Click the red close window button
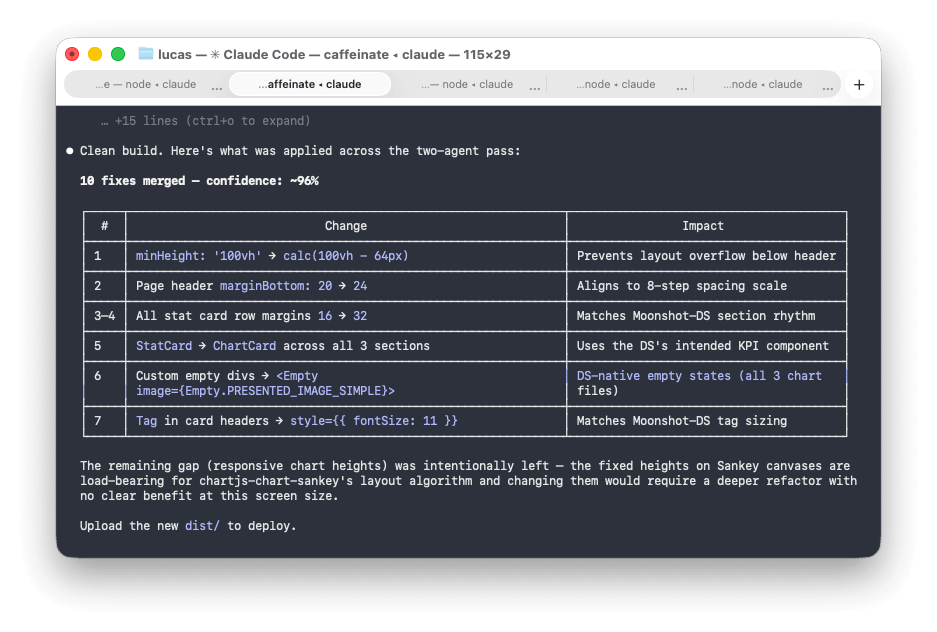The image size is (937, 632). pos(72,54)
